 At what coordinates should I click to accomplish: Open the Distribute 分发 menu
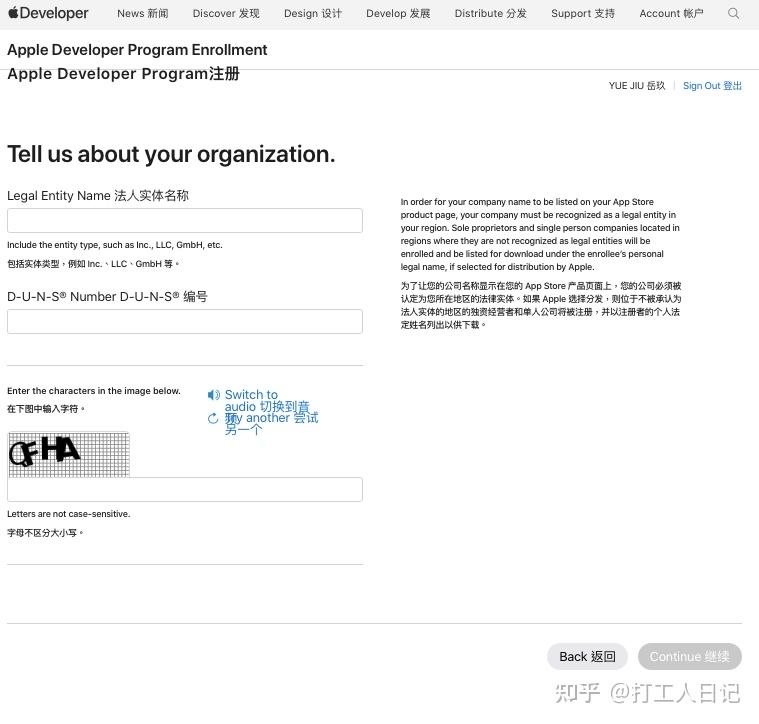490,14
